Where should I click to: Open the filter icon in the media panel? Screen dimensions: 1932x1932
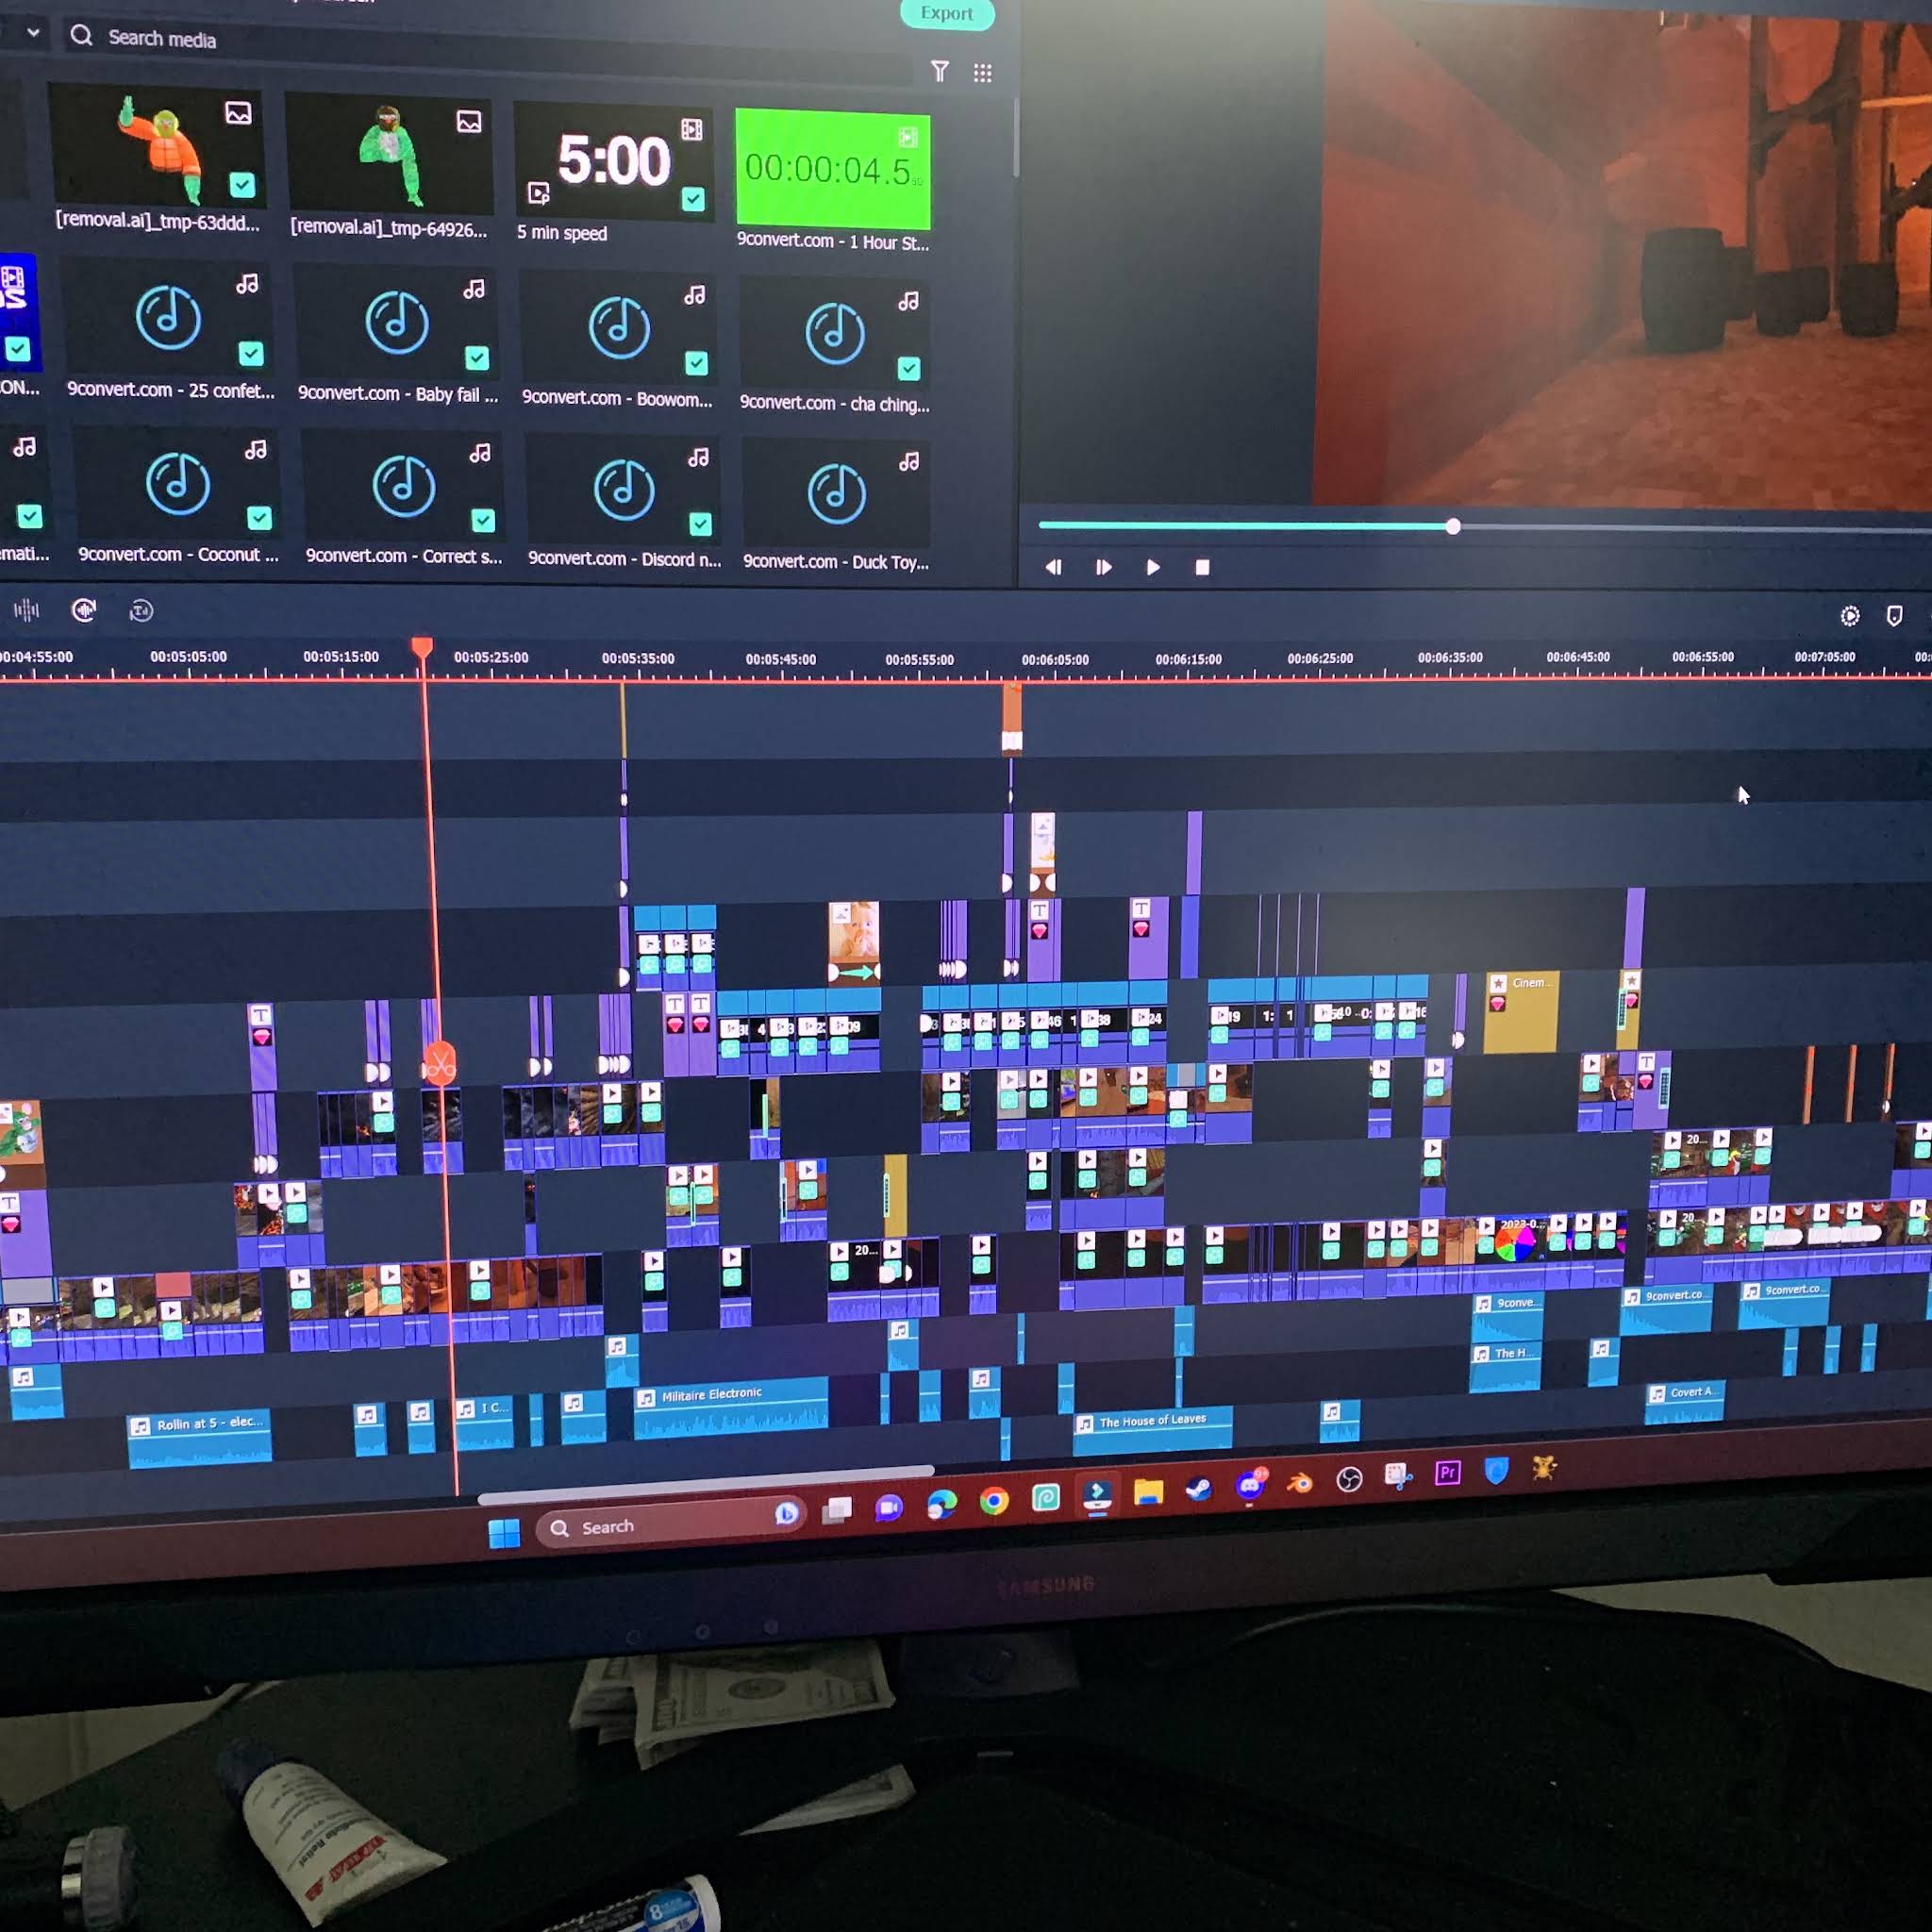click(x=941, y=72)
